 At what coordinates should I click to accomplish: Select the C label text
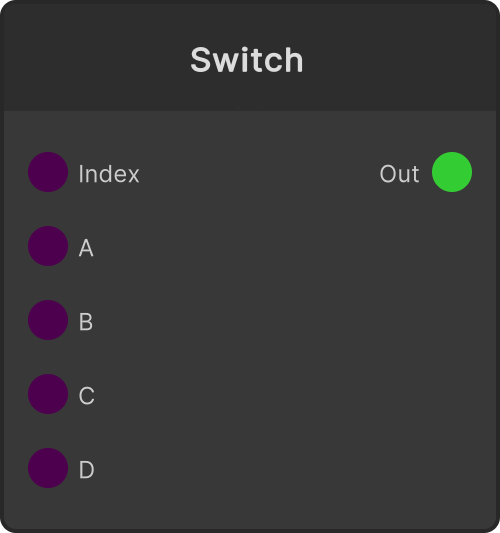pyautogui.click(x=86, y=396)
